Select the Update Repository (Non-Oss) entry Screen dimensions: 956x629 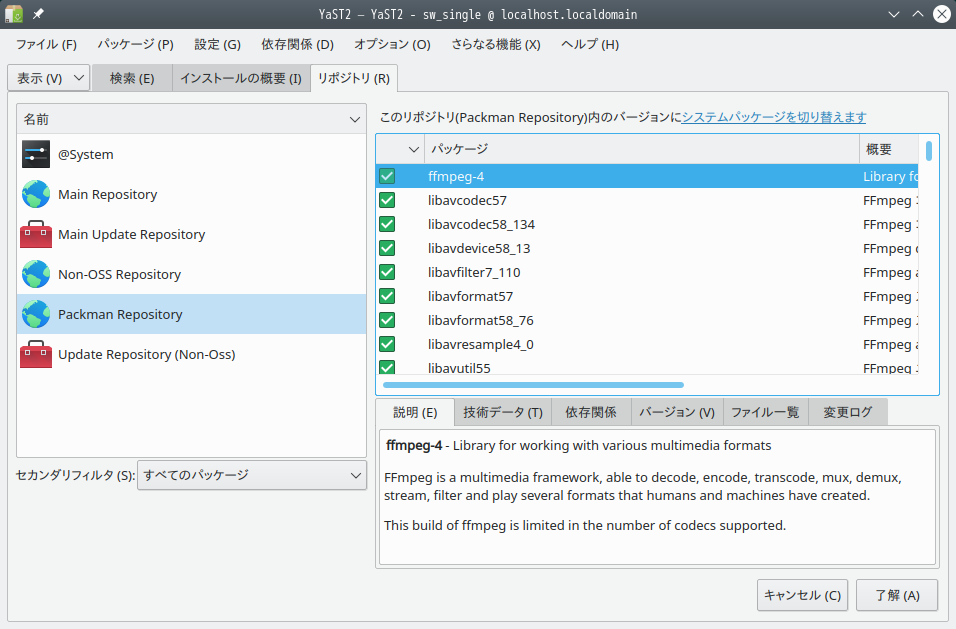point(191,355)
